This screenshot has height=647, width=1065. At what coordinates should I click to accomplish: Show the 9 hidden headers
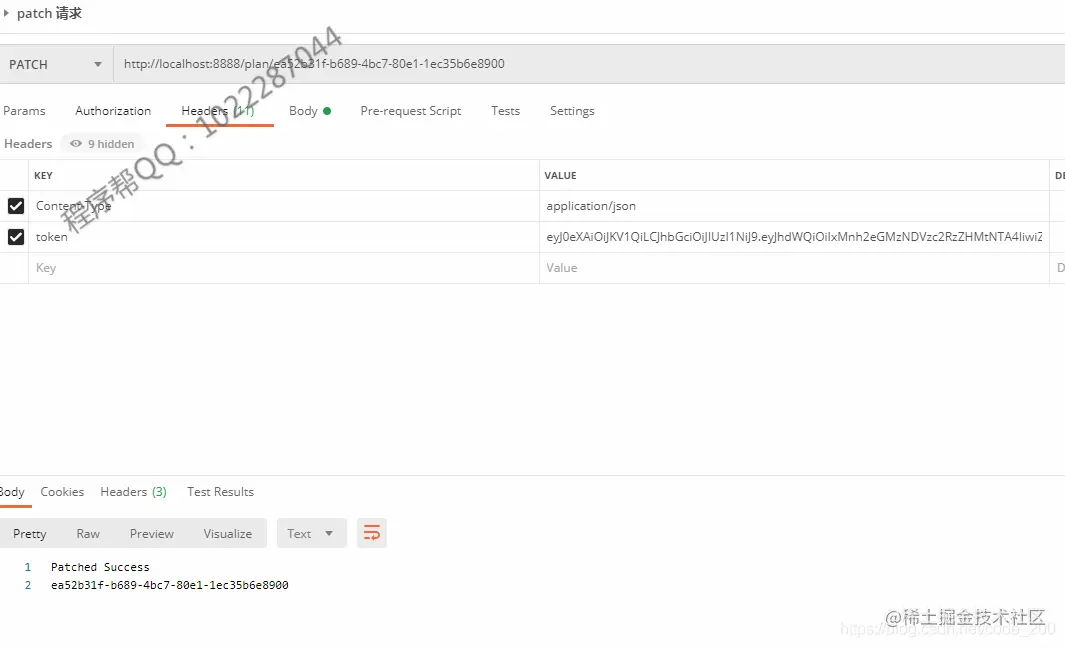click(x=103, y=144)
